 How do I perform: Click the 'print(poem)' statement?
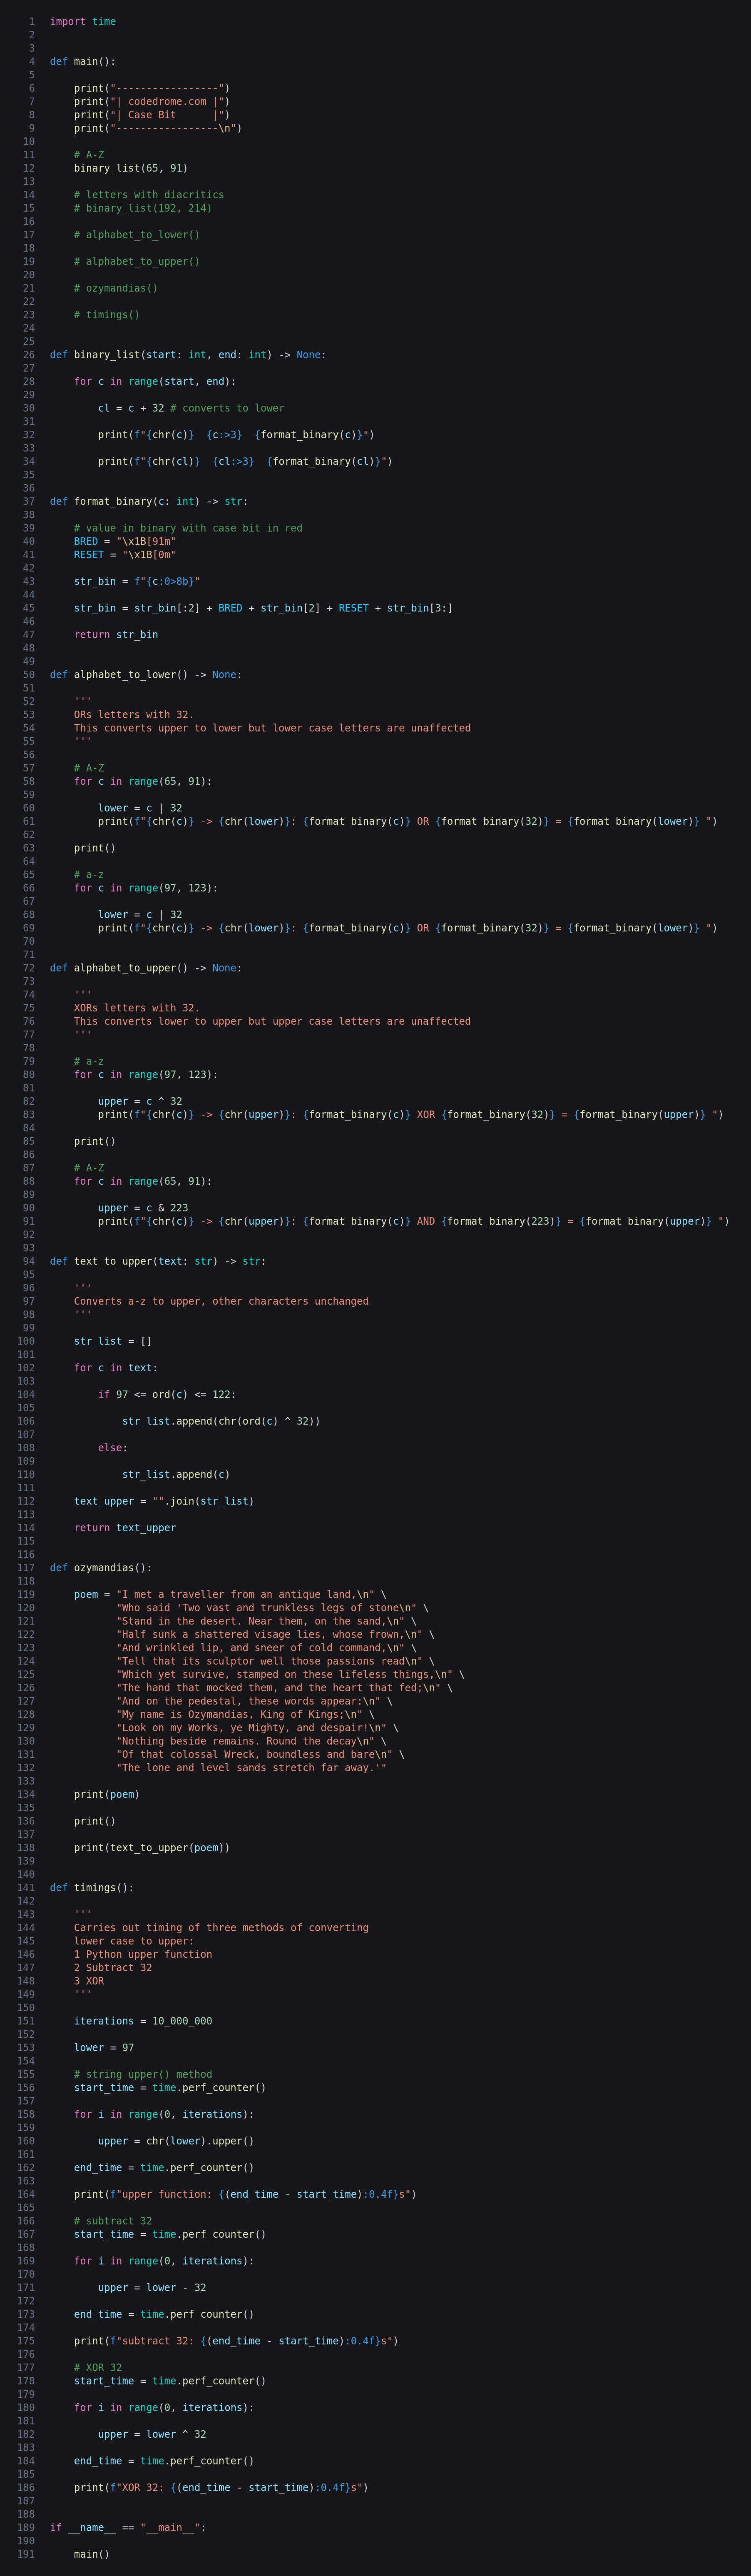click(x=107, y=1794)
